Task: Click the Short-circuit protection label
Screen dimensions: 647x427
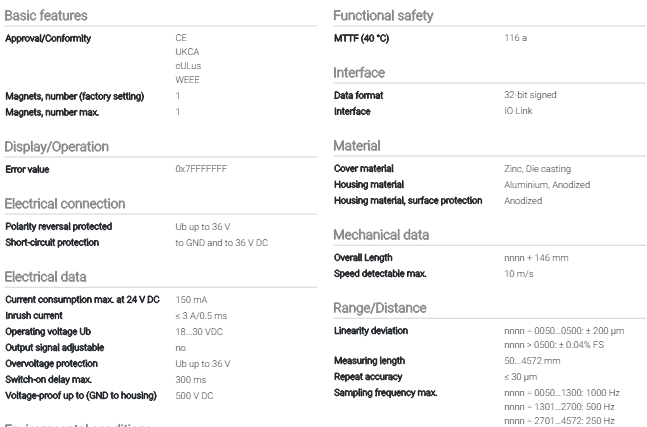Action: coord(52,243)
